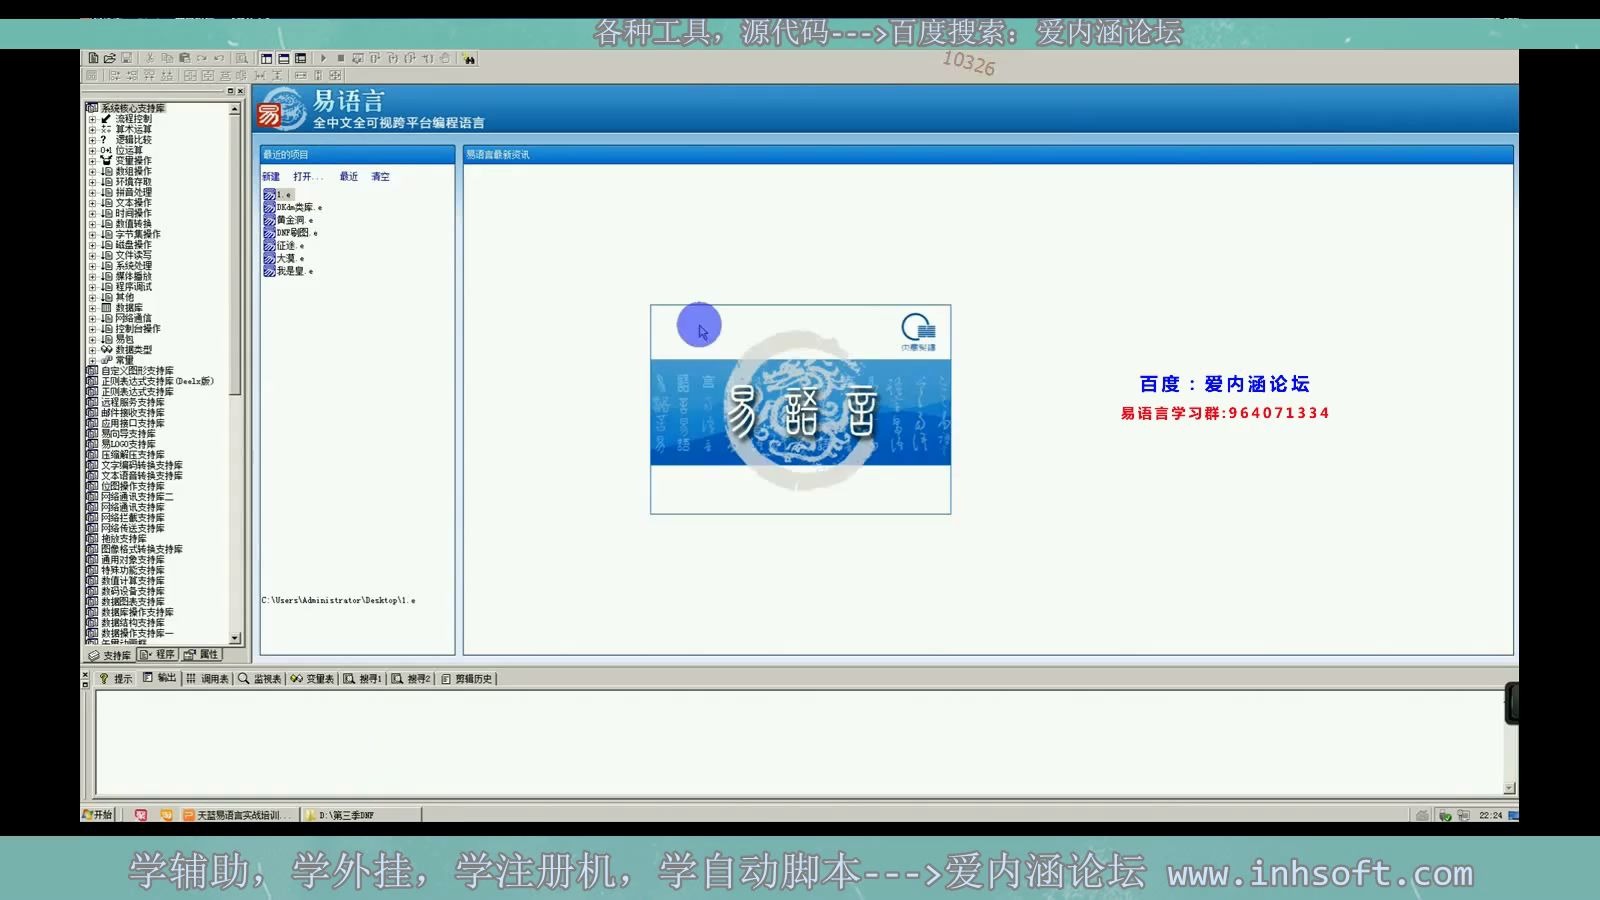Select recent project 1.e

click(x=278, y=194)
